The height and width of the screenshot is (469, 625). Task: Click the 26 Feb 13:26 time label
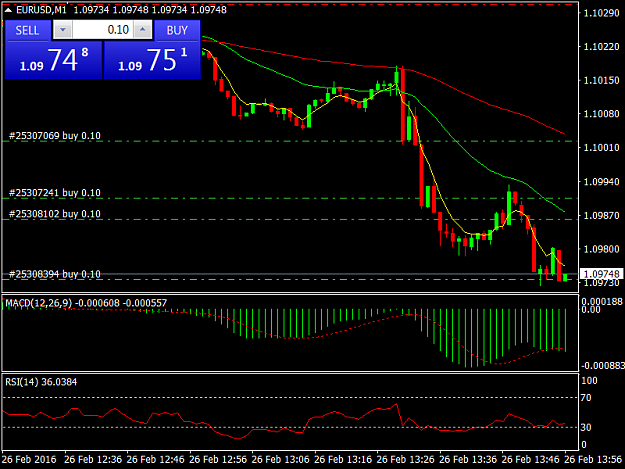pos(405,459)
